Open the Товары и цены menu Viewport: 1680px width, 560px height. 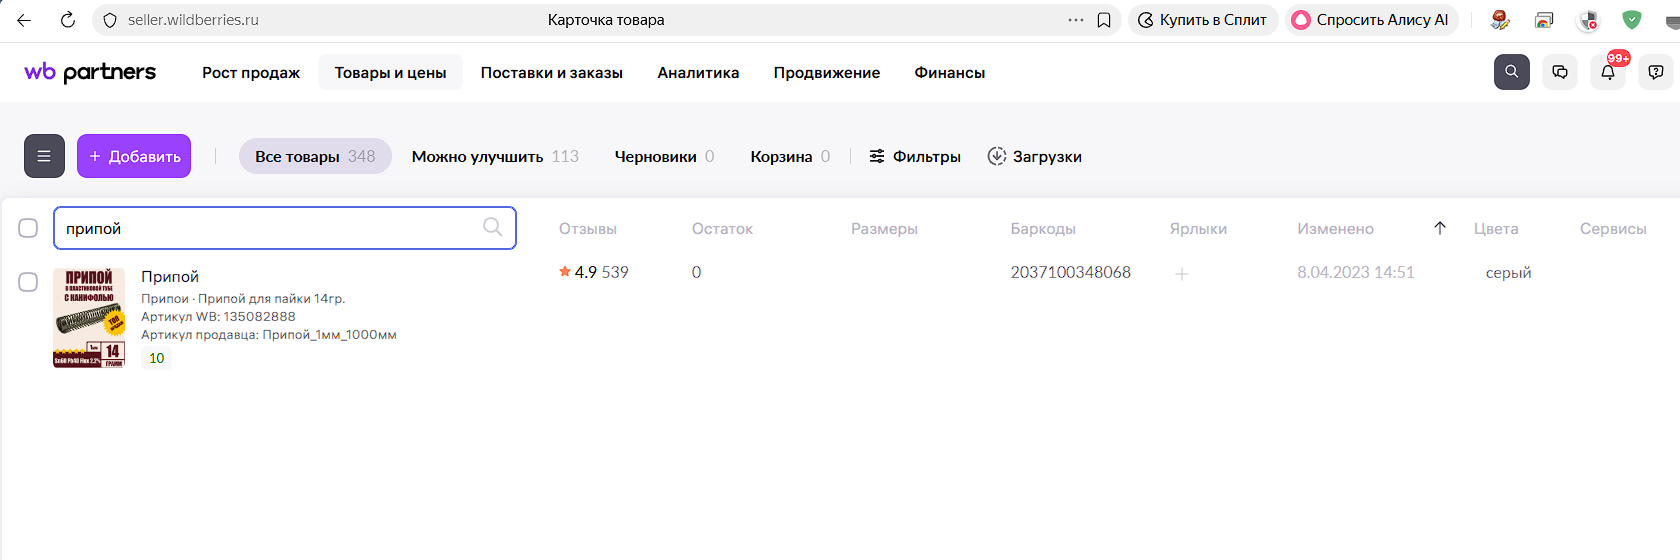(x=390, y=73)
